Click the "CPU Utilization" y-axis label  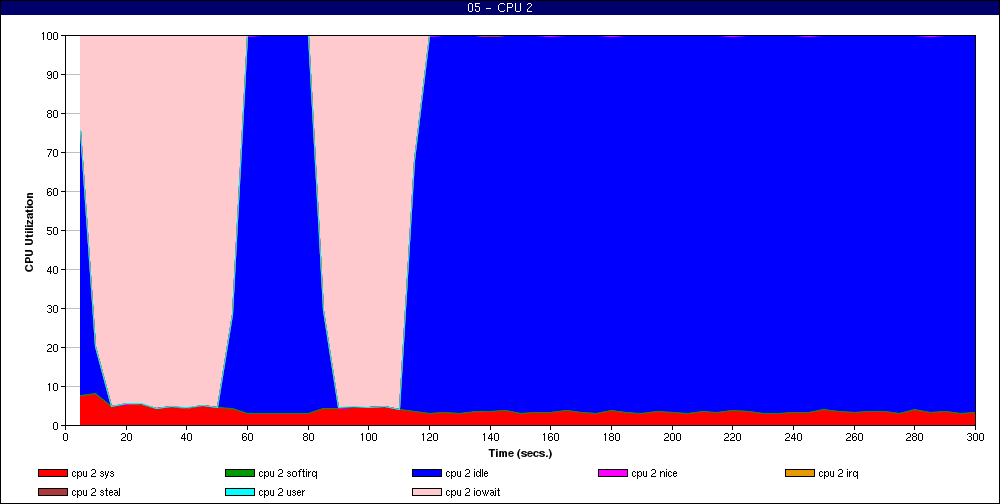[29, 230]
